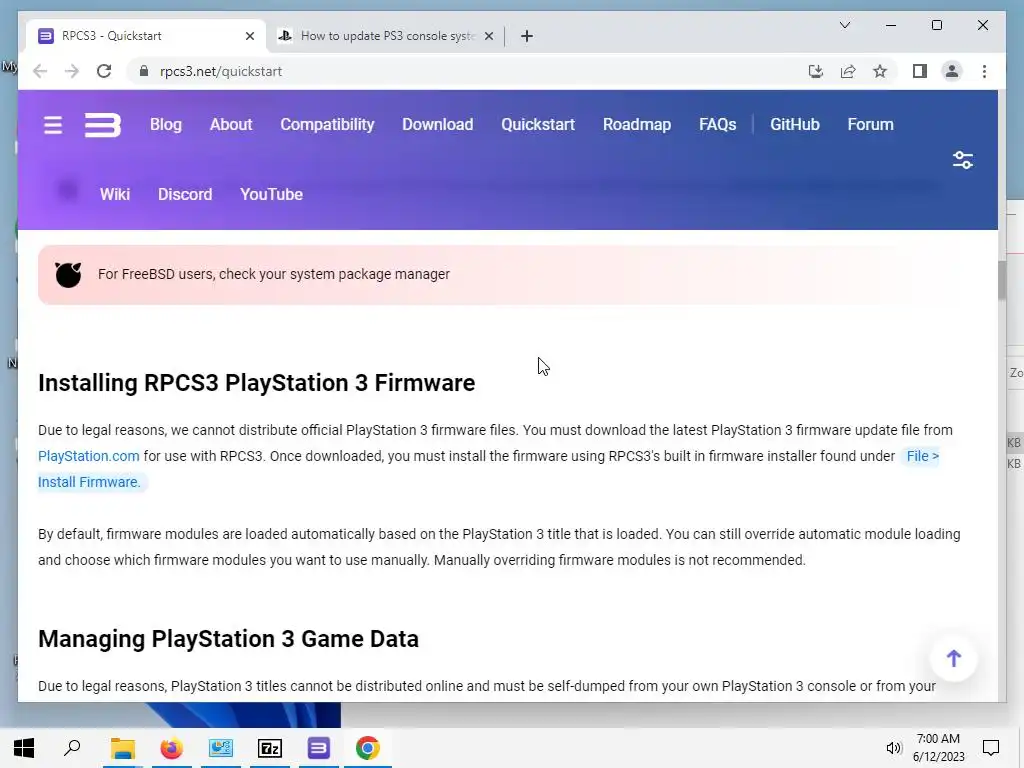Click the install app icon in address bar
Image resolution: width=1024 pixels, height=768 pixels.
816,71
